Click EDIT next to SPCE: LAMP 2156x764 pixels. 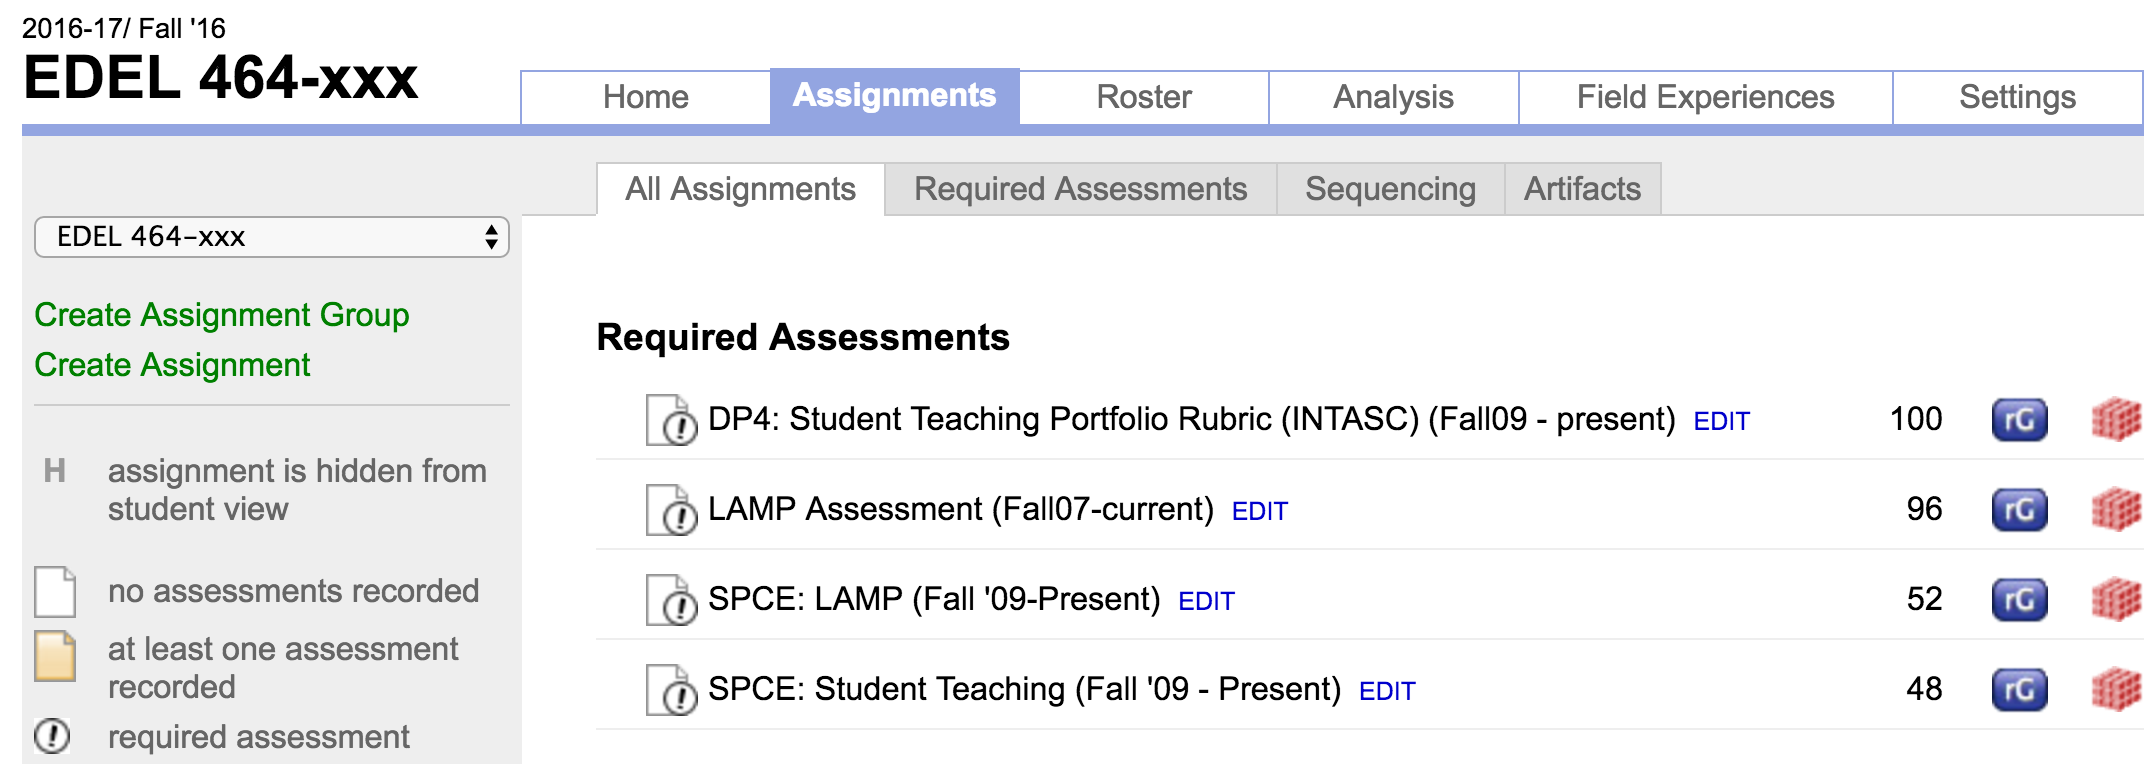1206,601
